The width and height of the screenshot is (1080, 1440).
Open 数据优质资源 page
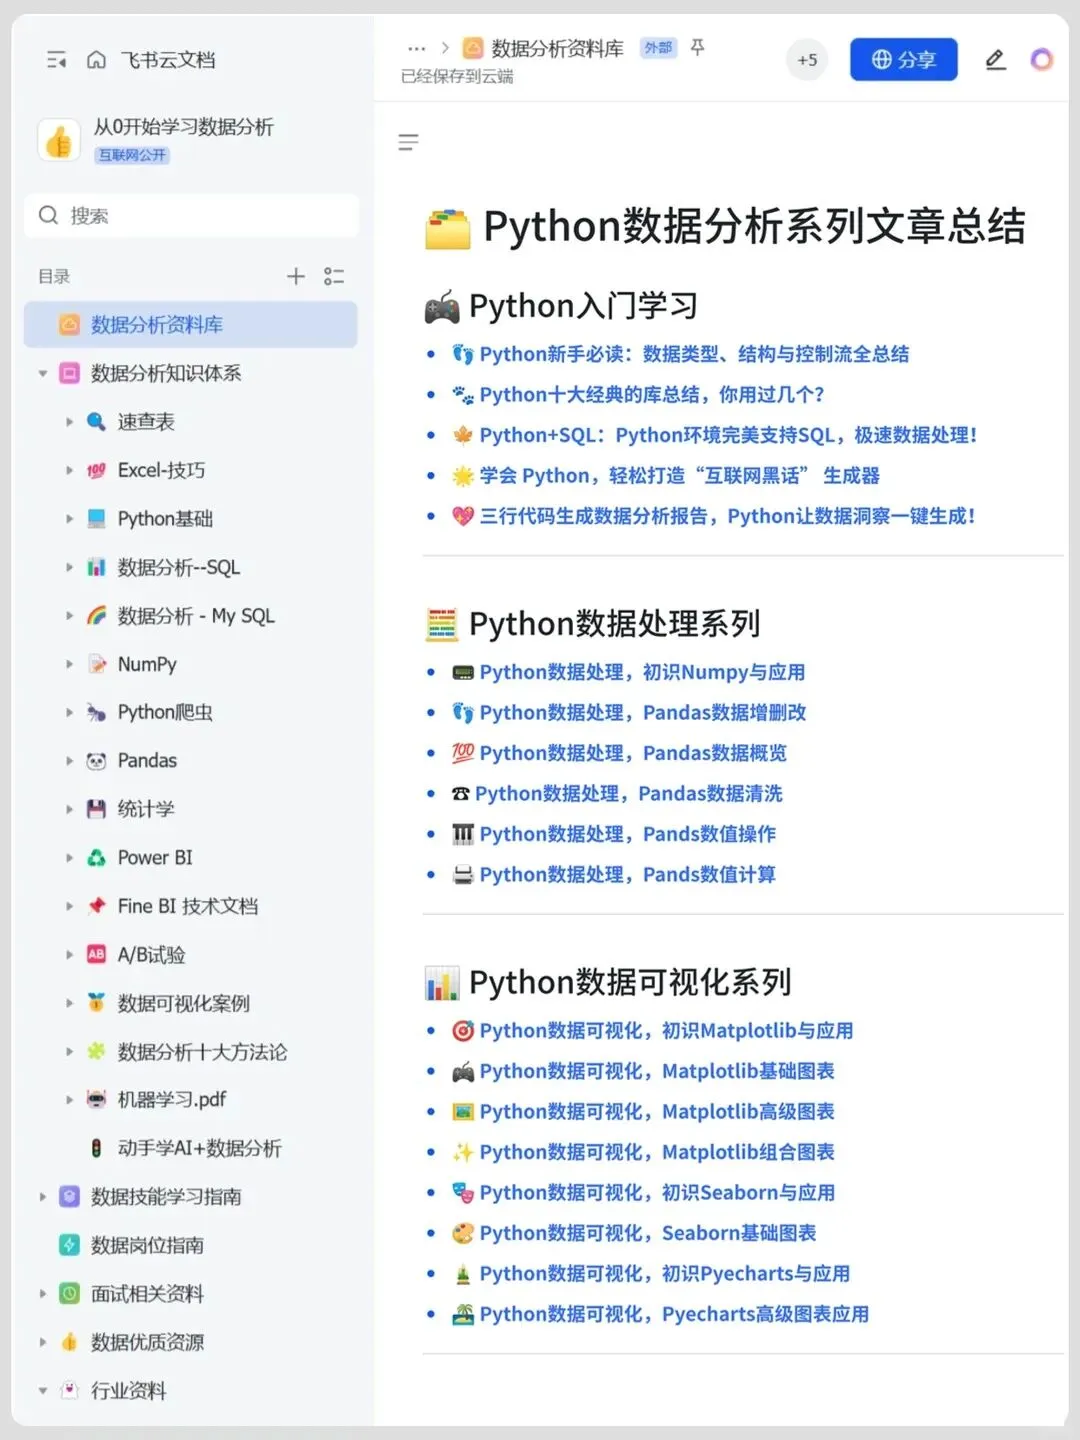147,1342
